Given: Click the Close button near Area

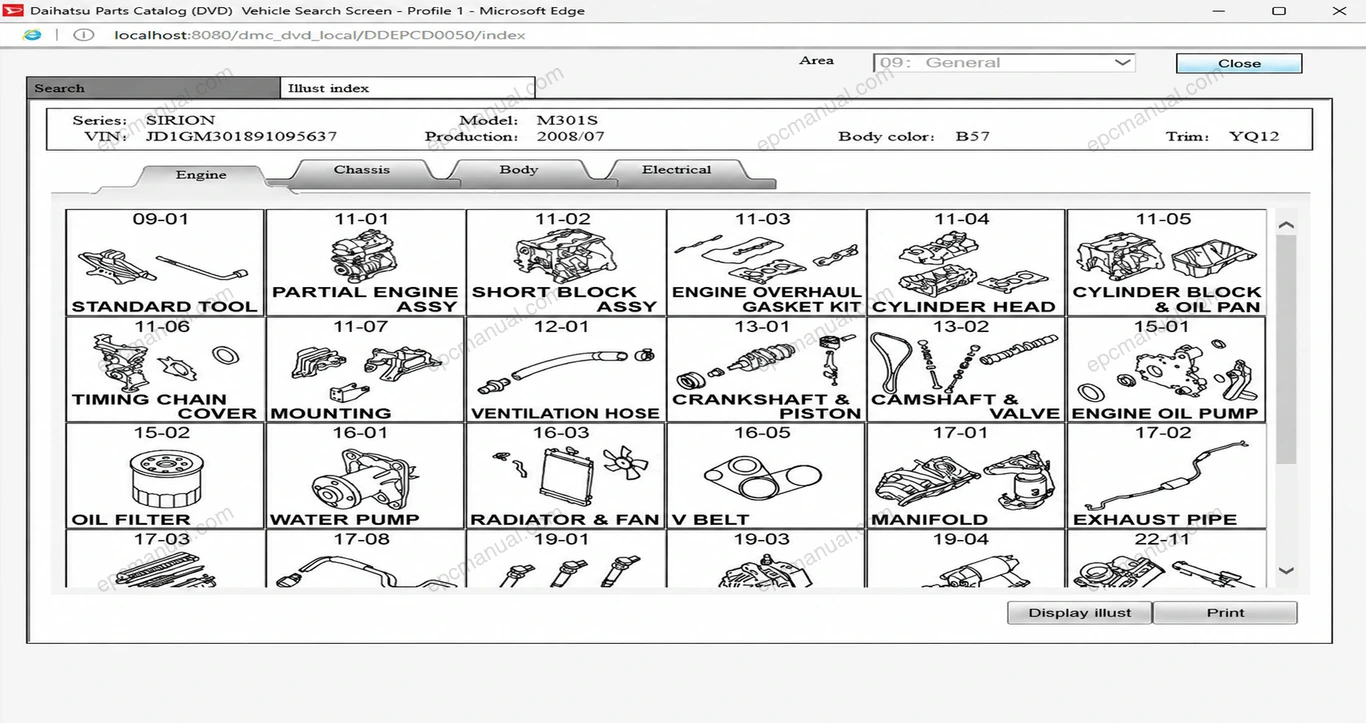Looking at the screenshot, I should point(1239,63).
